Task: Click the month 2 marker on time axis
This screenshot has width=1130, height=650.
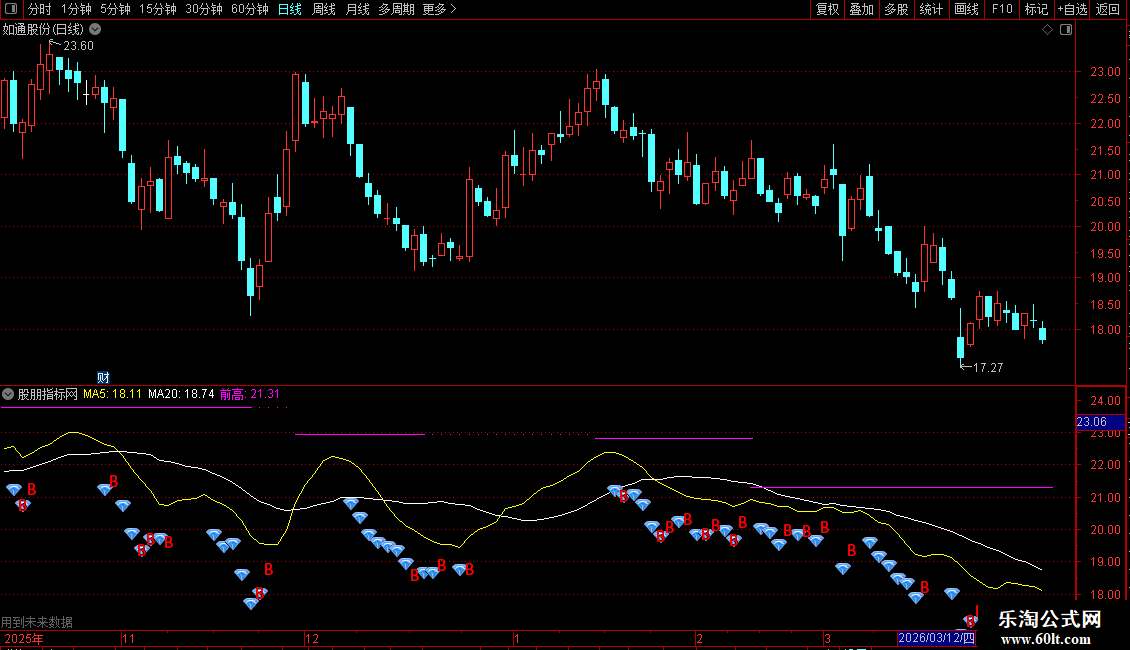Action: (x=699, y=638)
